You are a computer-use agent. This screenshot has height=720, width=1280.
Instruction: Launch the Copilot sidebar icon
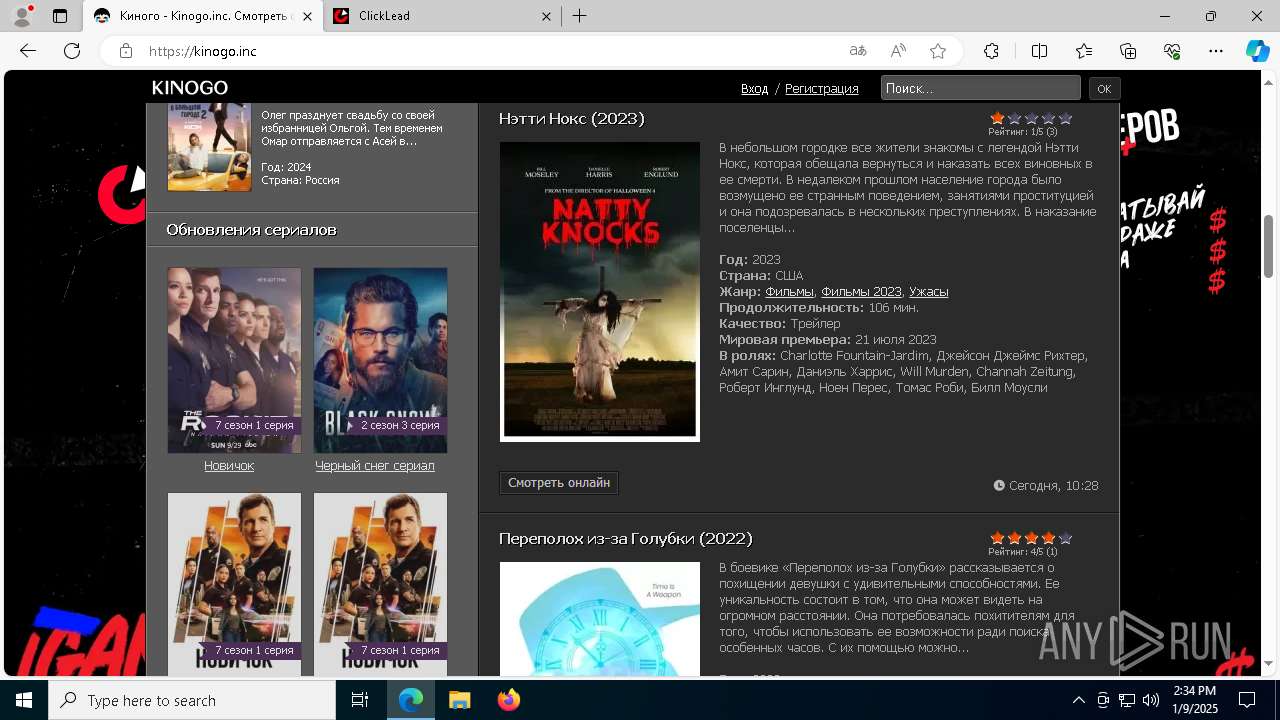(1257, 51)
